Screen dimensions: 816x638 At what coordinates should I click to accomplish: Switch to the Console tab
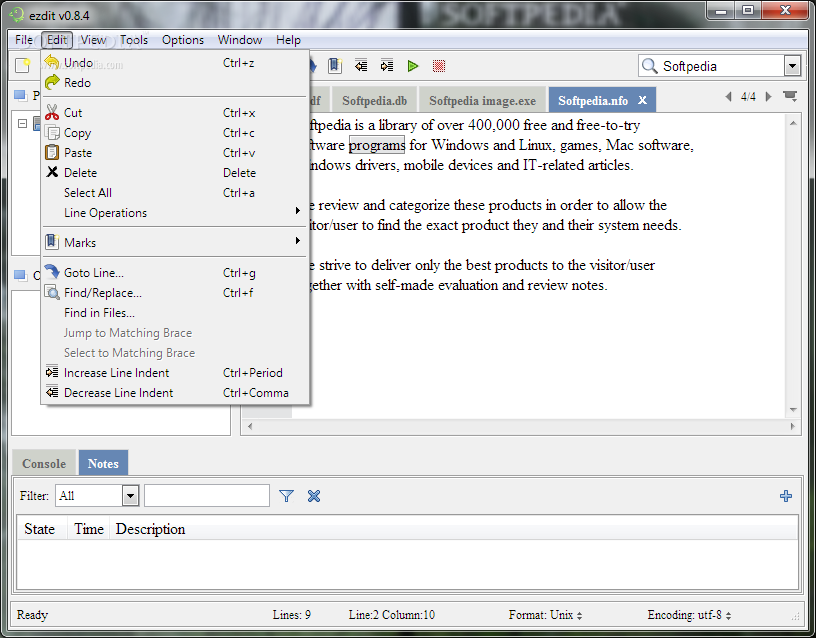pos(44,463)
